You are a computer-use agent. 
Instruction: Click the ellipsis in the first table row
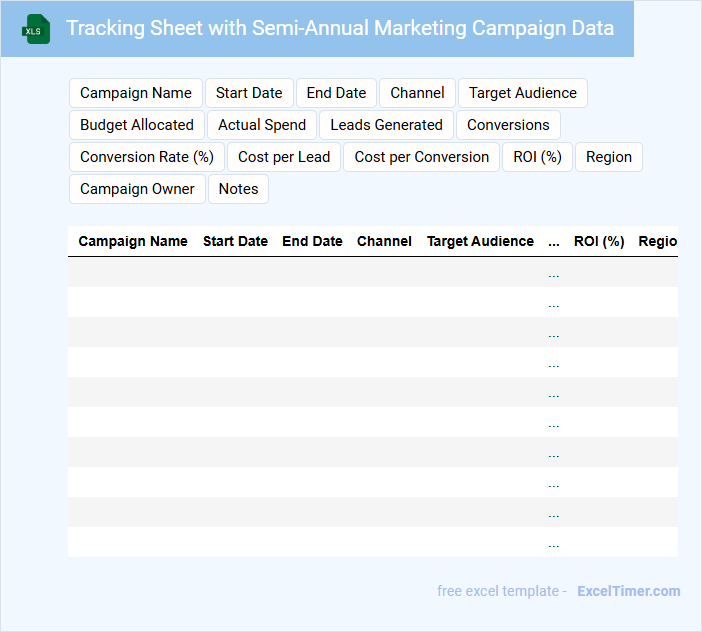[x=554, y=273]
